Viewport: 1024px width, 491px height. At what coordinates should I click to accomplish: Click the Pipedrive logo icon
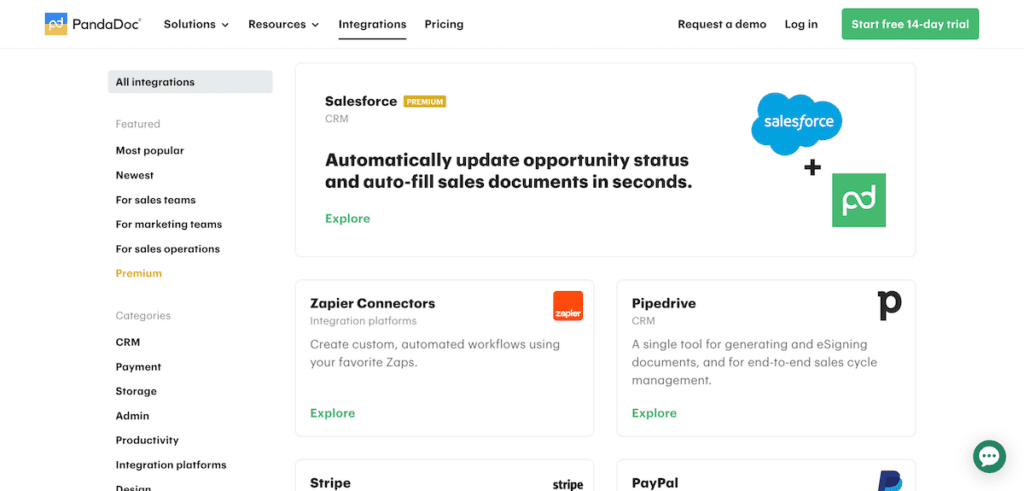pos(889,305)
